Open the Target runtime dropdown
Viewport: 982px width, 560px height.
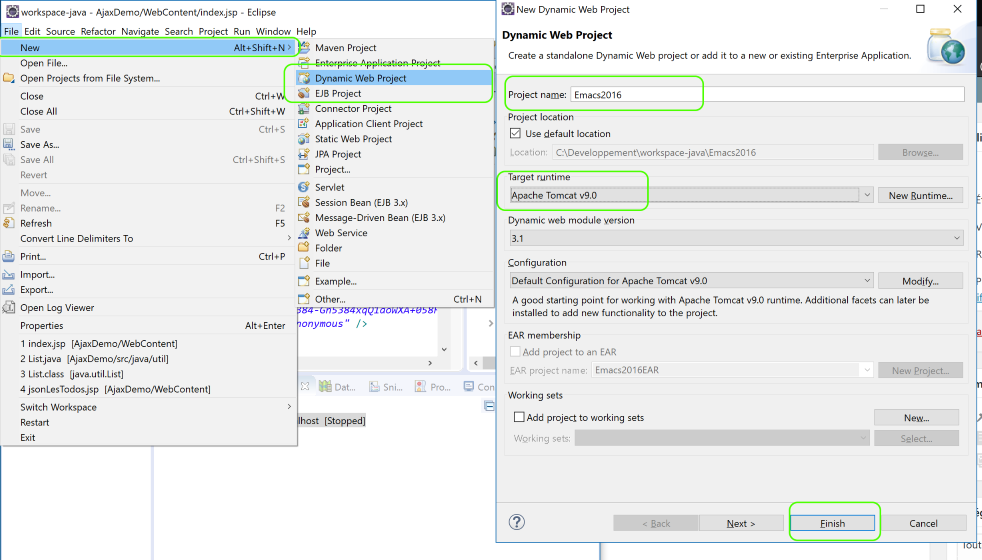click(867, 195)
